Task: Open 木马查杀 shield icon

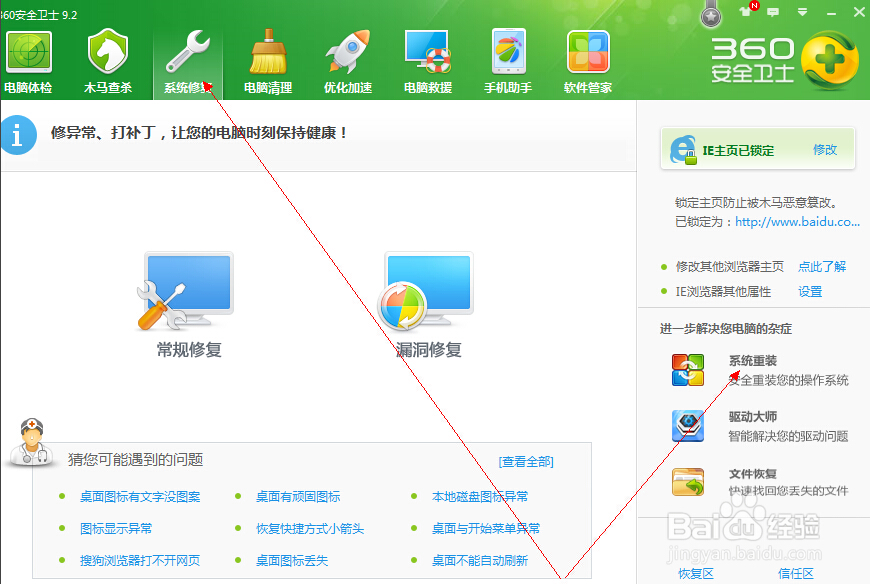Action: (108, 52)
